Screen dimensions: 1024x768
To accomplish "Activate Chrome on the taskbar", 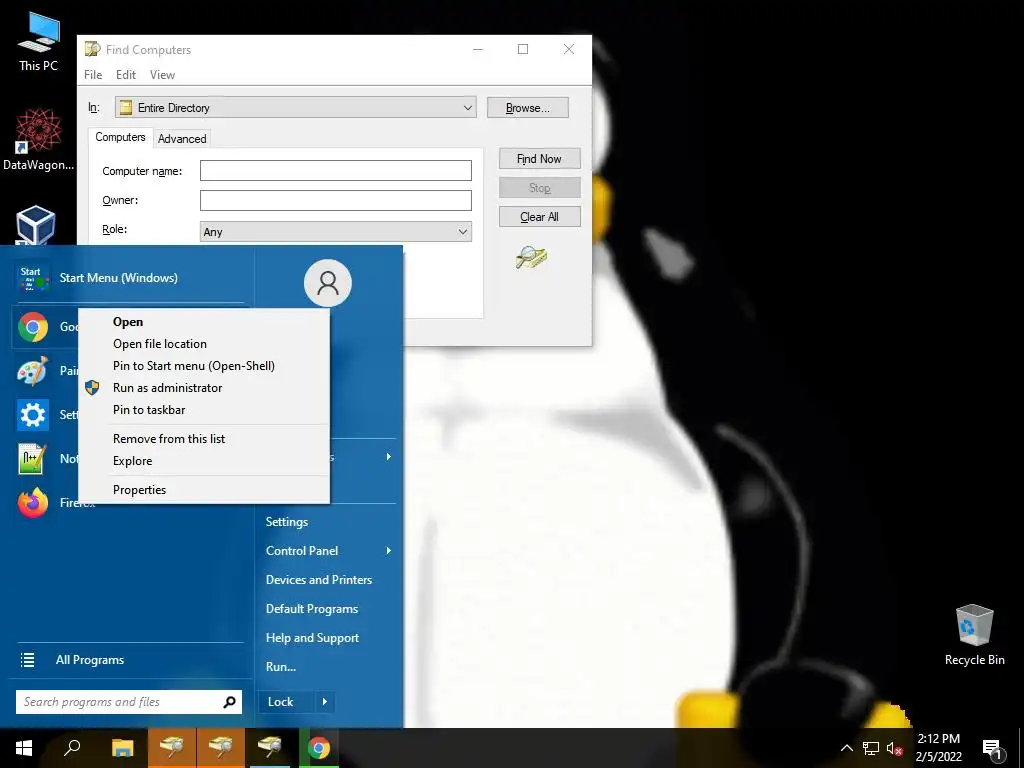I will tap(319, 748).
